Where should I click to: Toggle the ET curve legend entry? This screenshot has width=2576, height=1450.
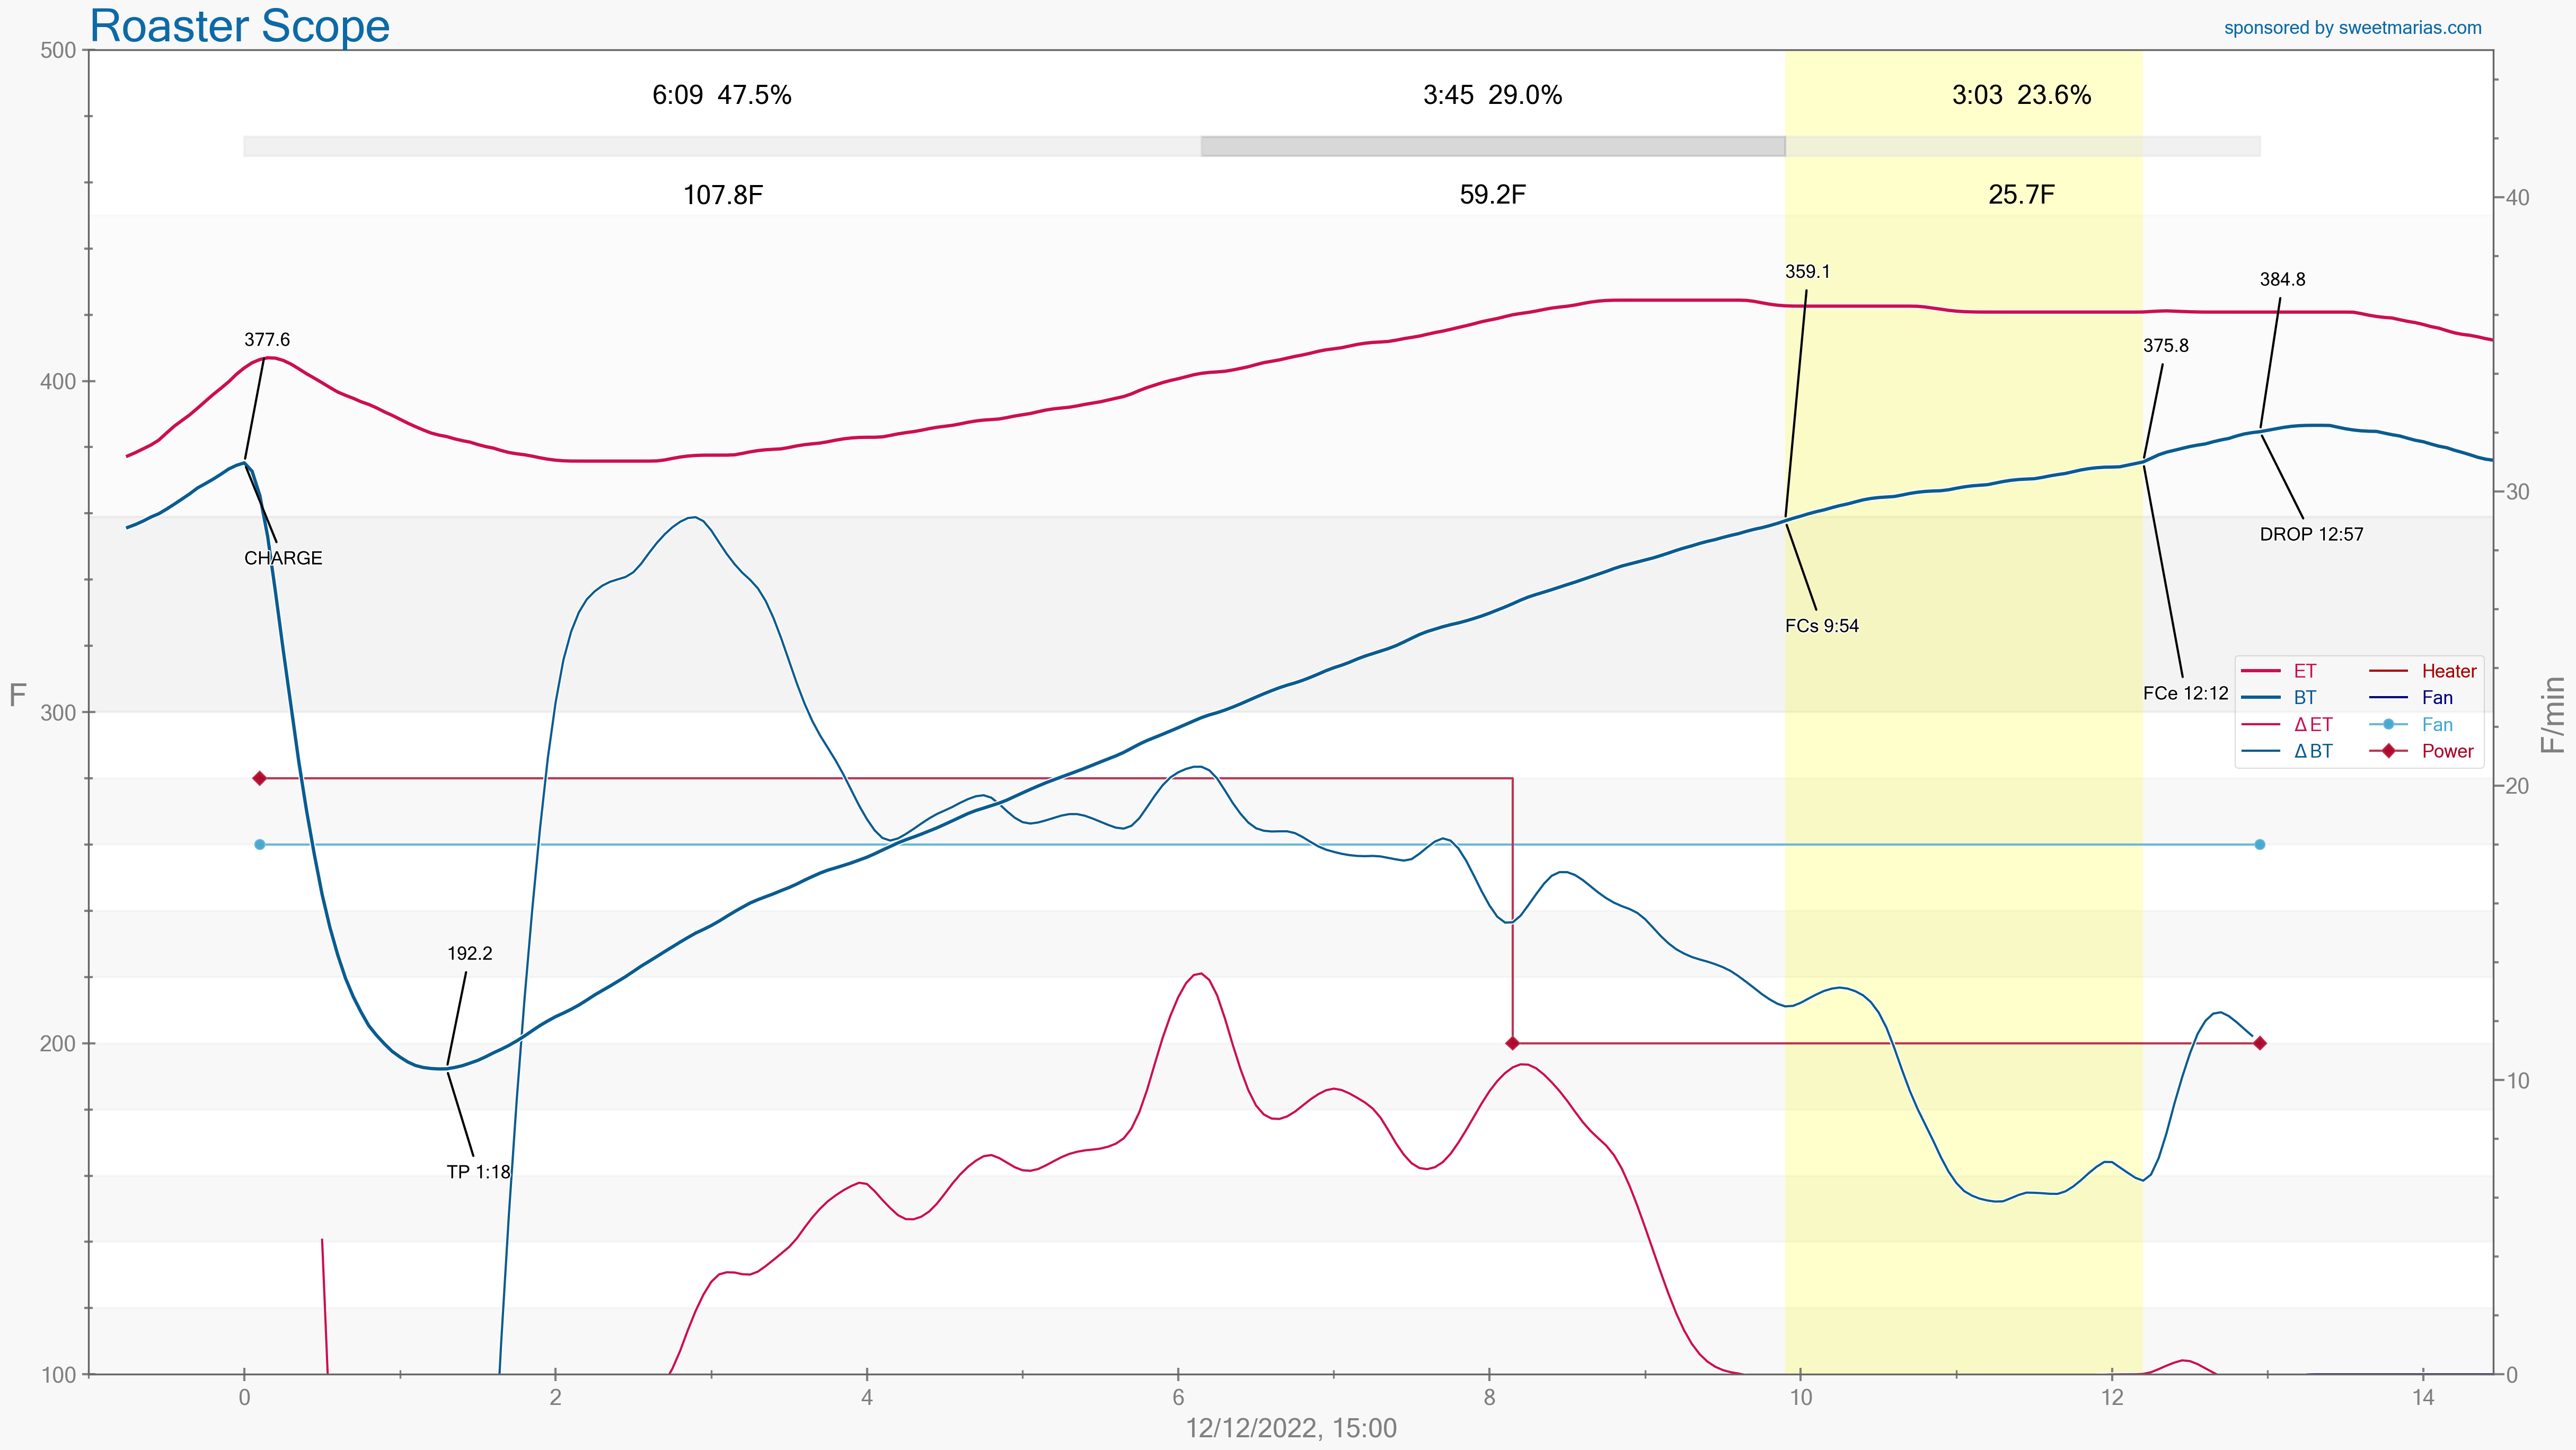(x=2304, y=671)
